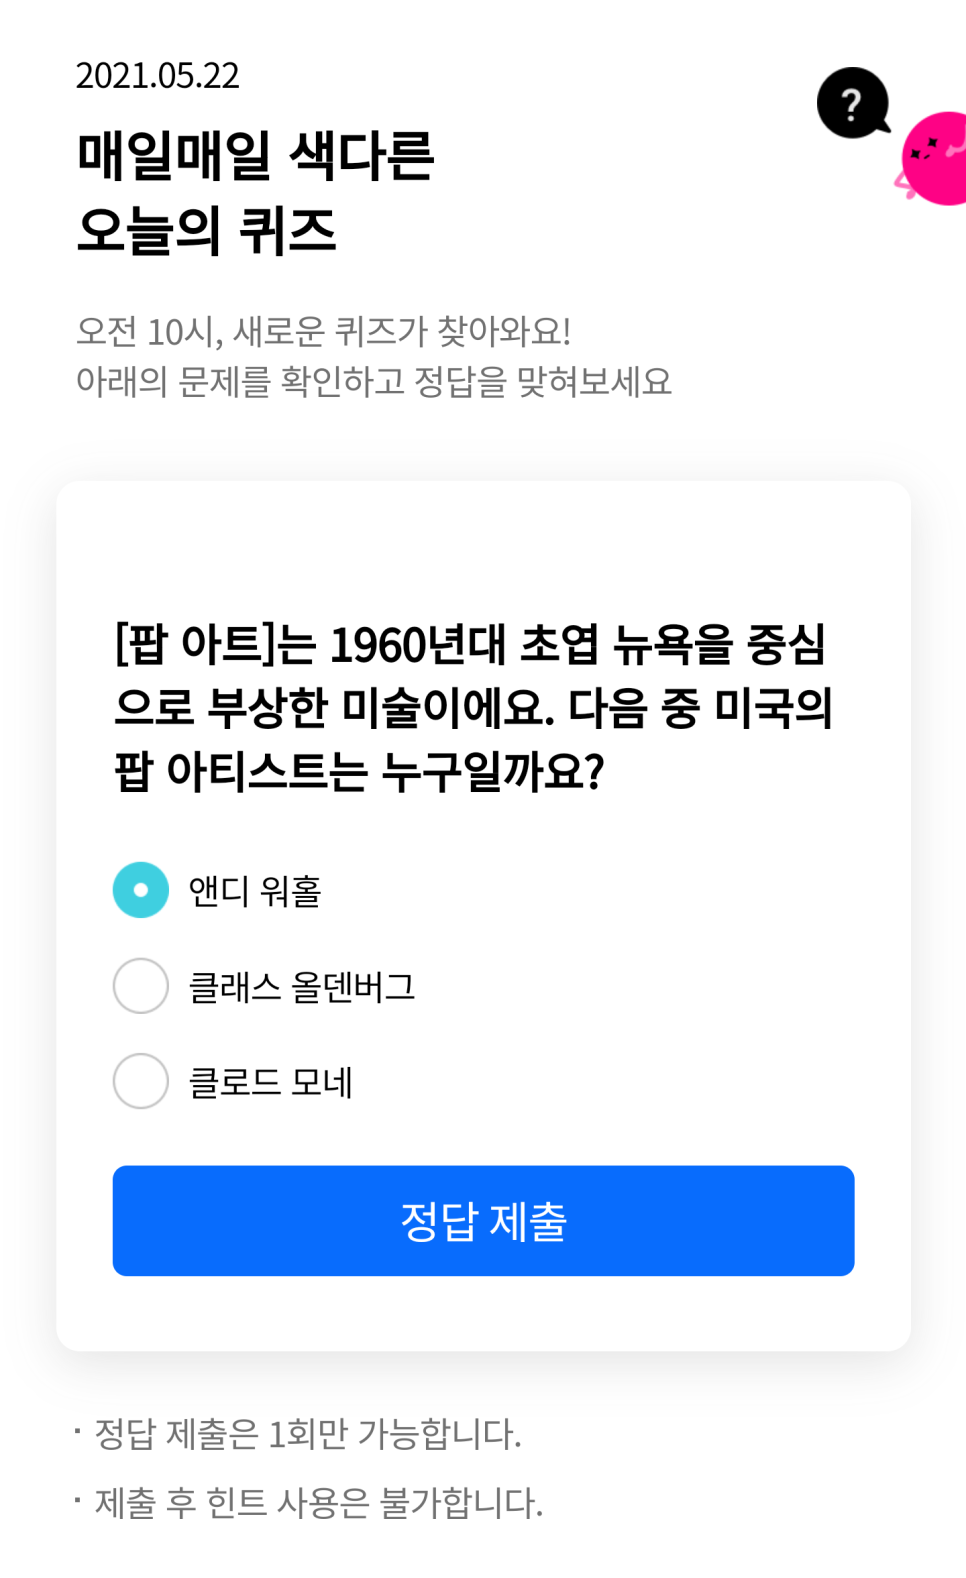Click the 정답 제출은 1회만 가능합니다 notice
The width and height of the screenshot is (966, 1578).
point(308,1434)
